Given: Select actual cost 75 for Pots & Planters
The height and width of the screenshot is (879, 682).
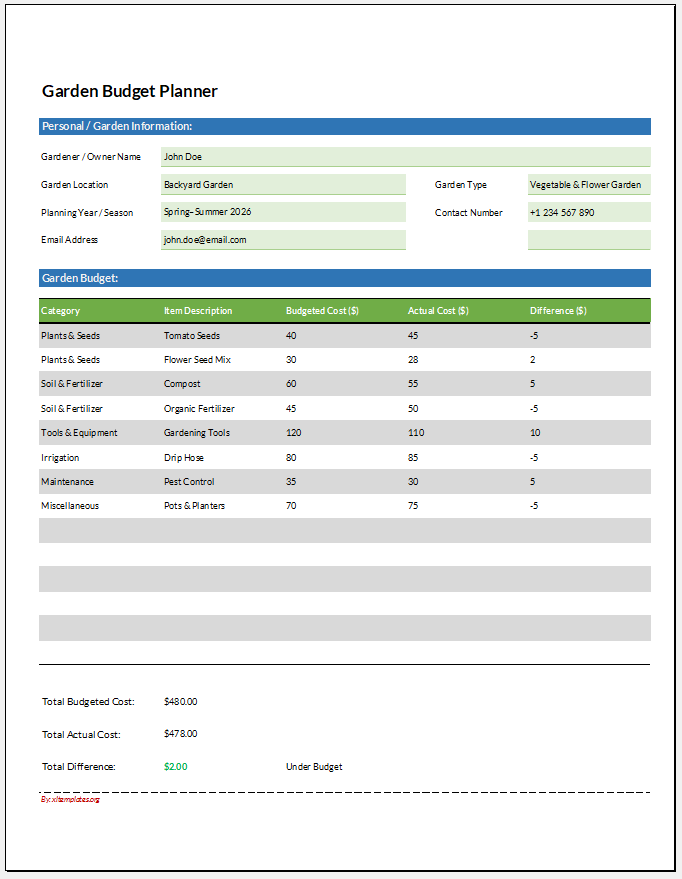Looking at the screenshot, I should coord(413,506).
